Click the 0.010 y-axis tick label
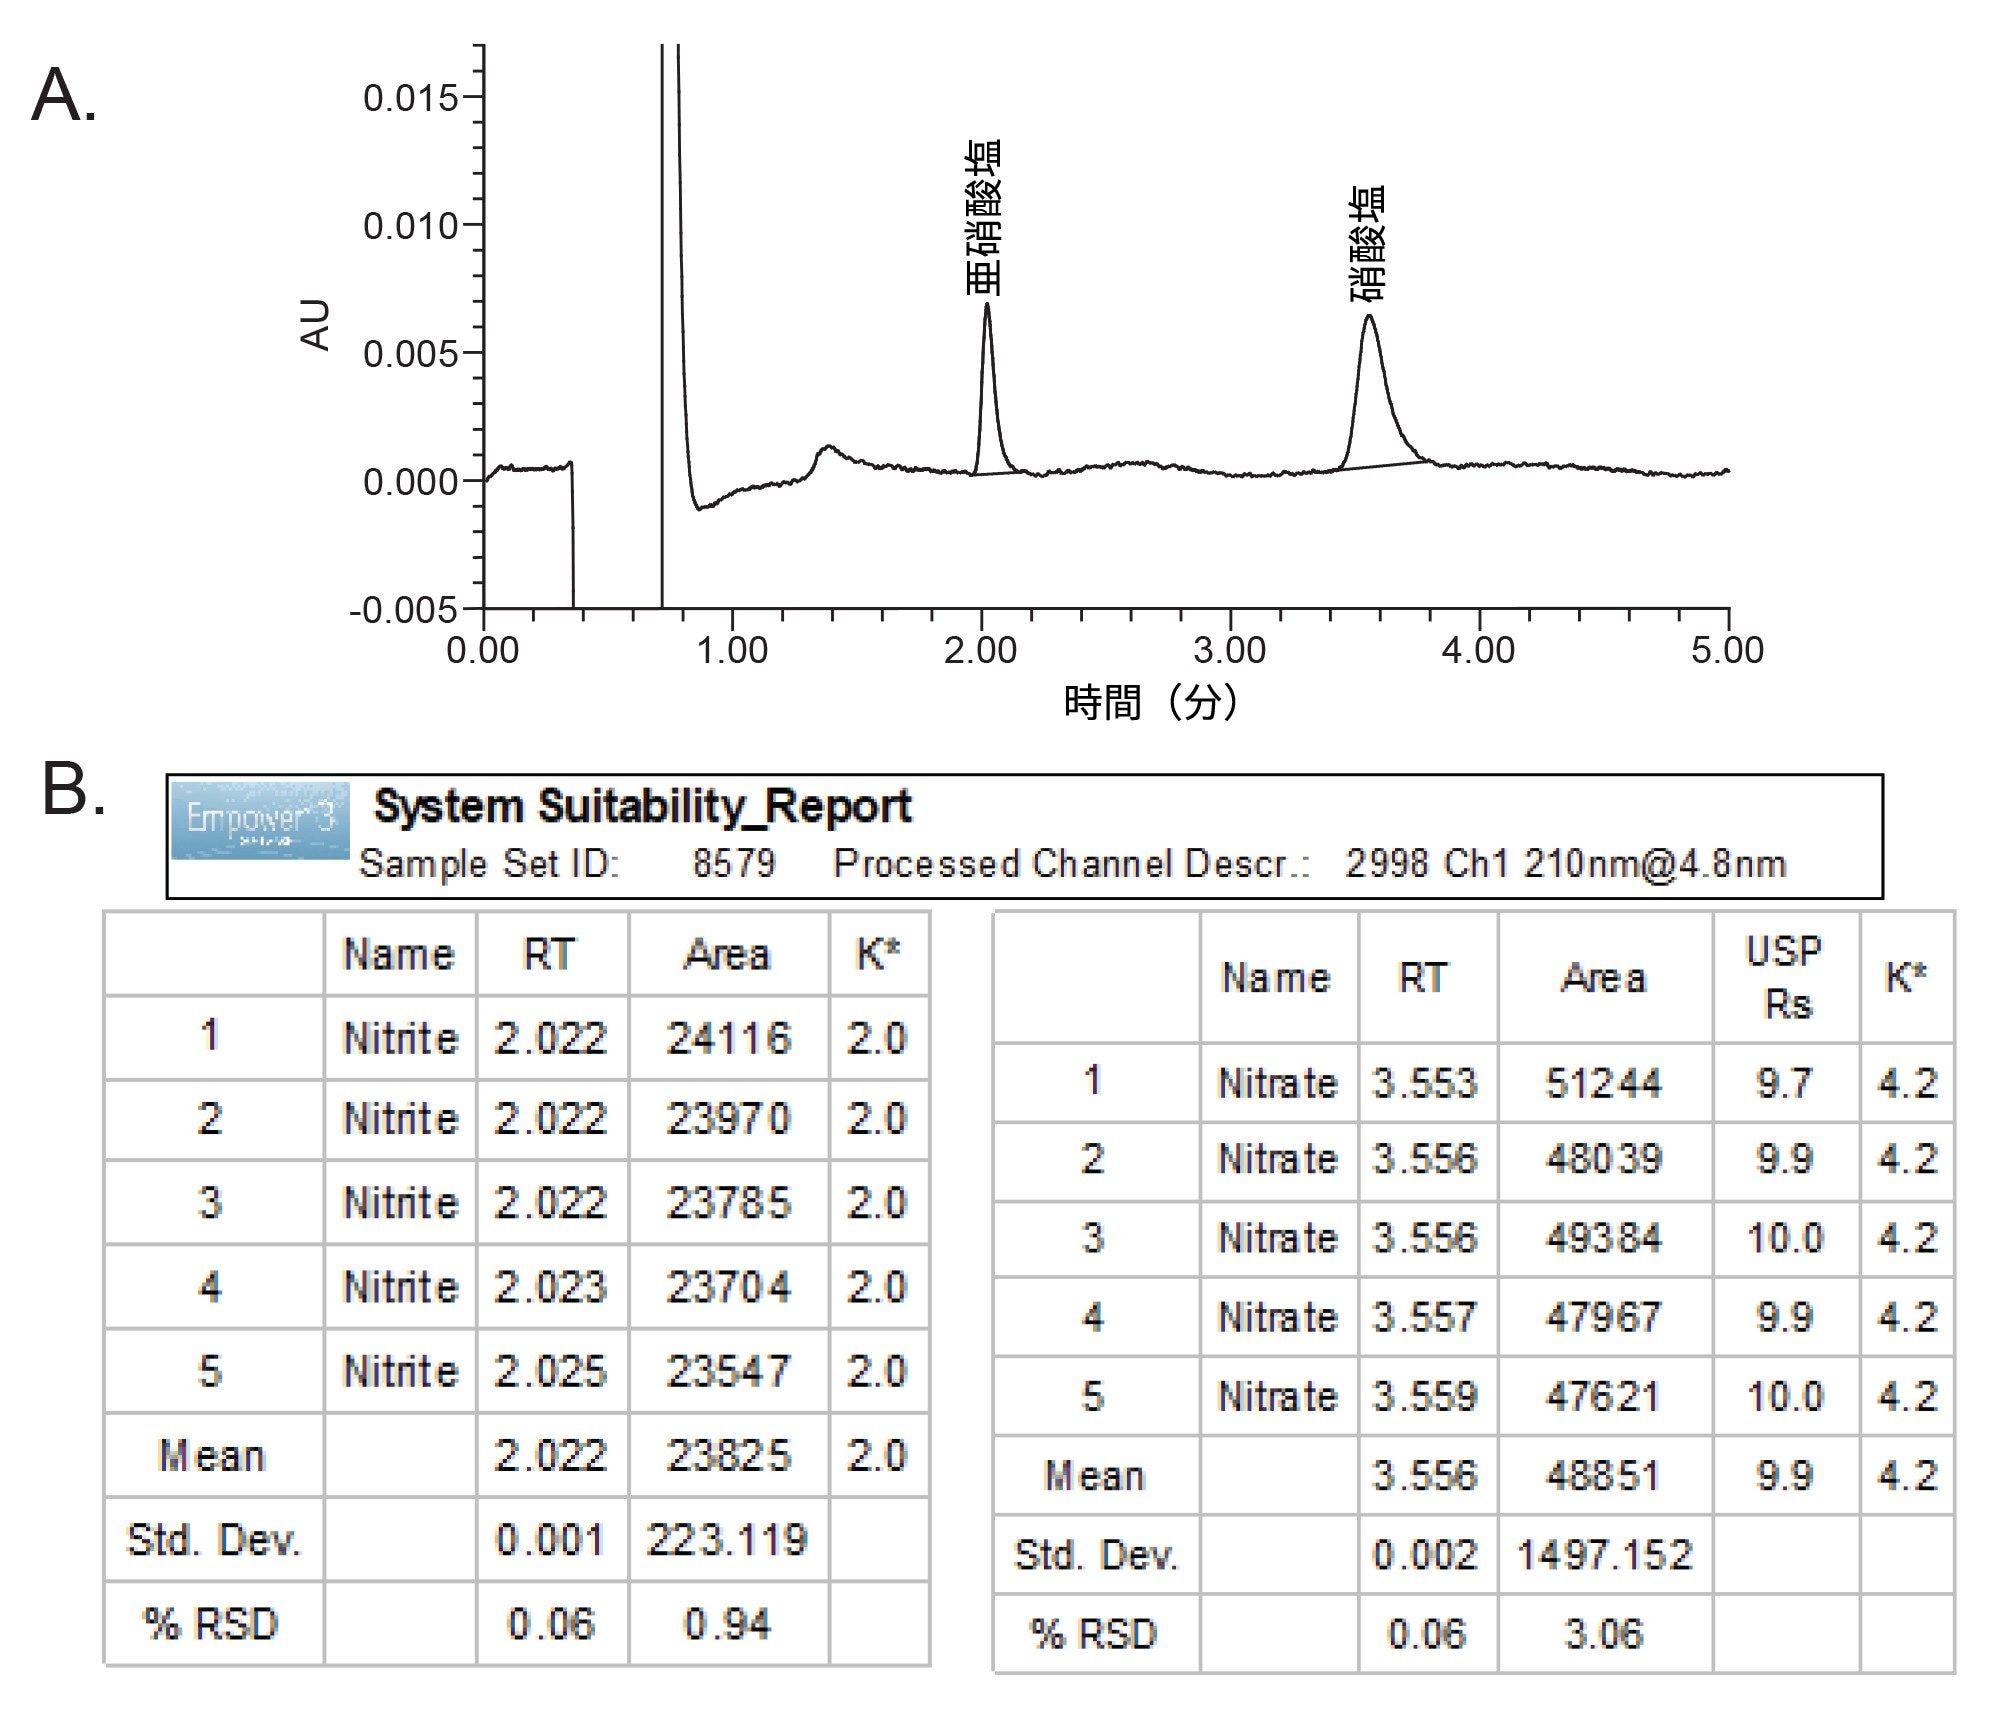Image resolution: width=2000 pixels, height=1723 pixels. (410, 226)
